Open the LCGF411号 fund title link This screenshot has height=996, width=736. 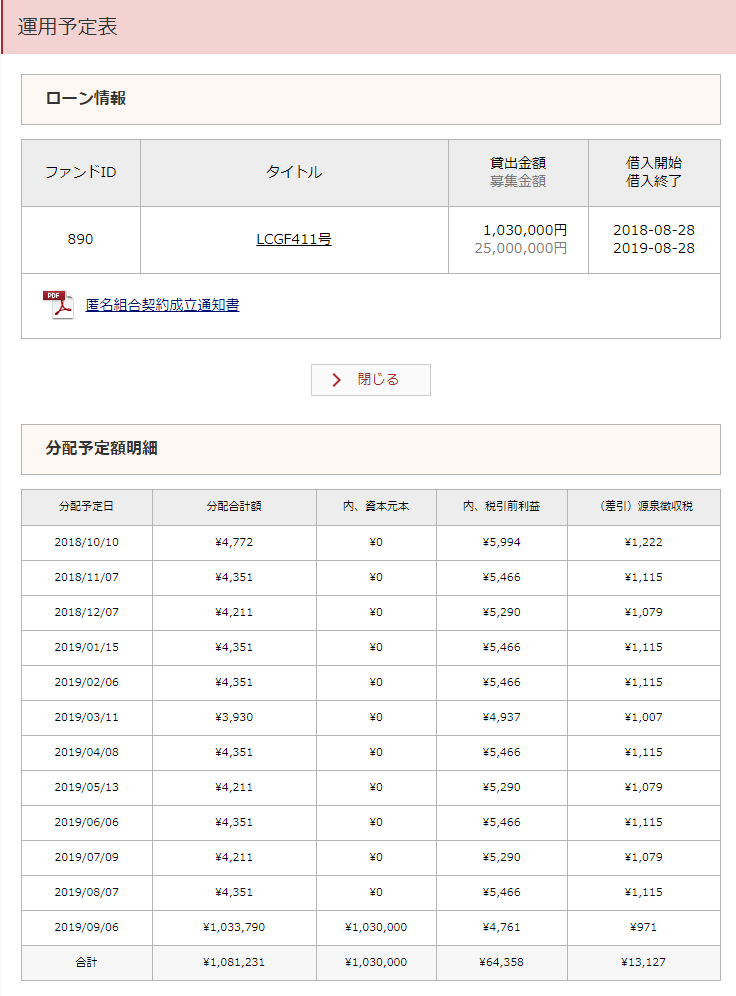tap(293, 239)
